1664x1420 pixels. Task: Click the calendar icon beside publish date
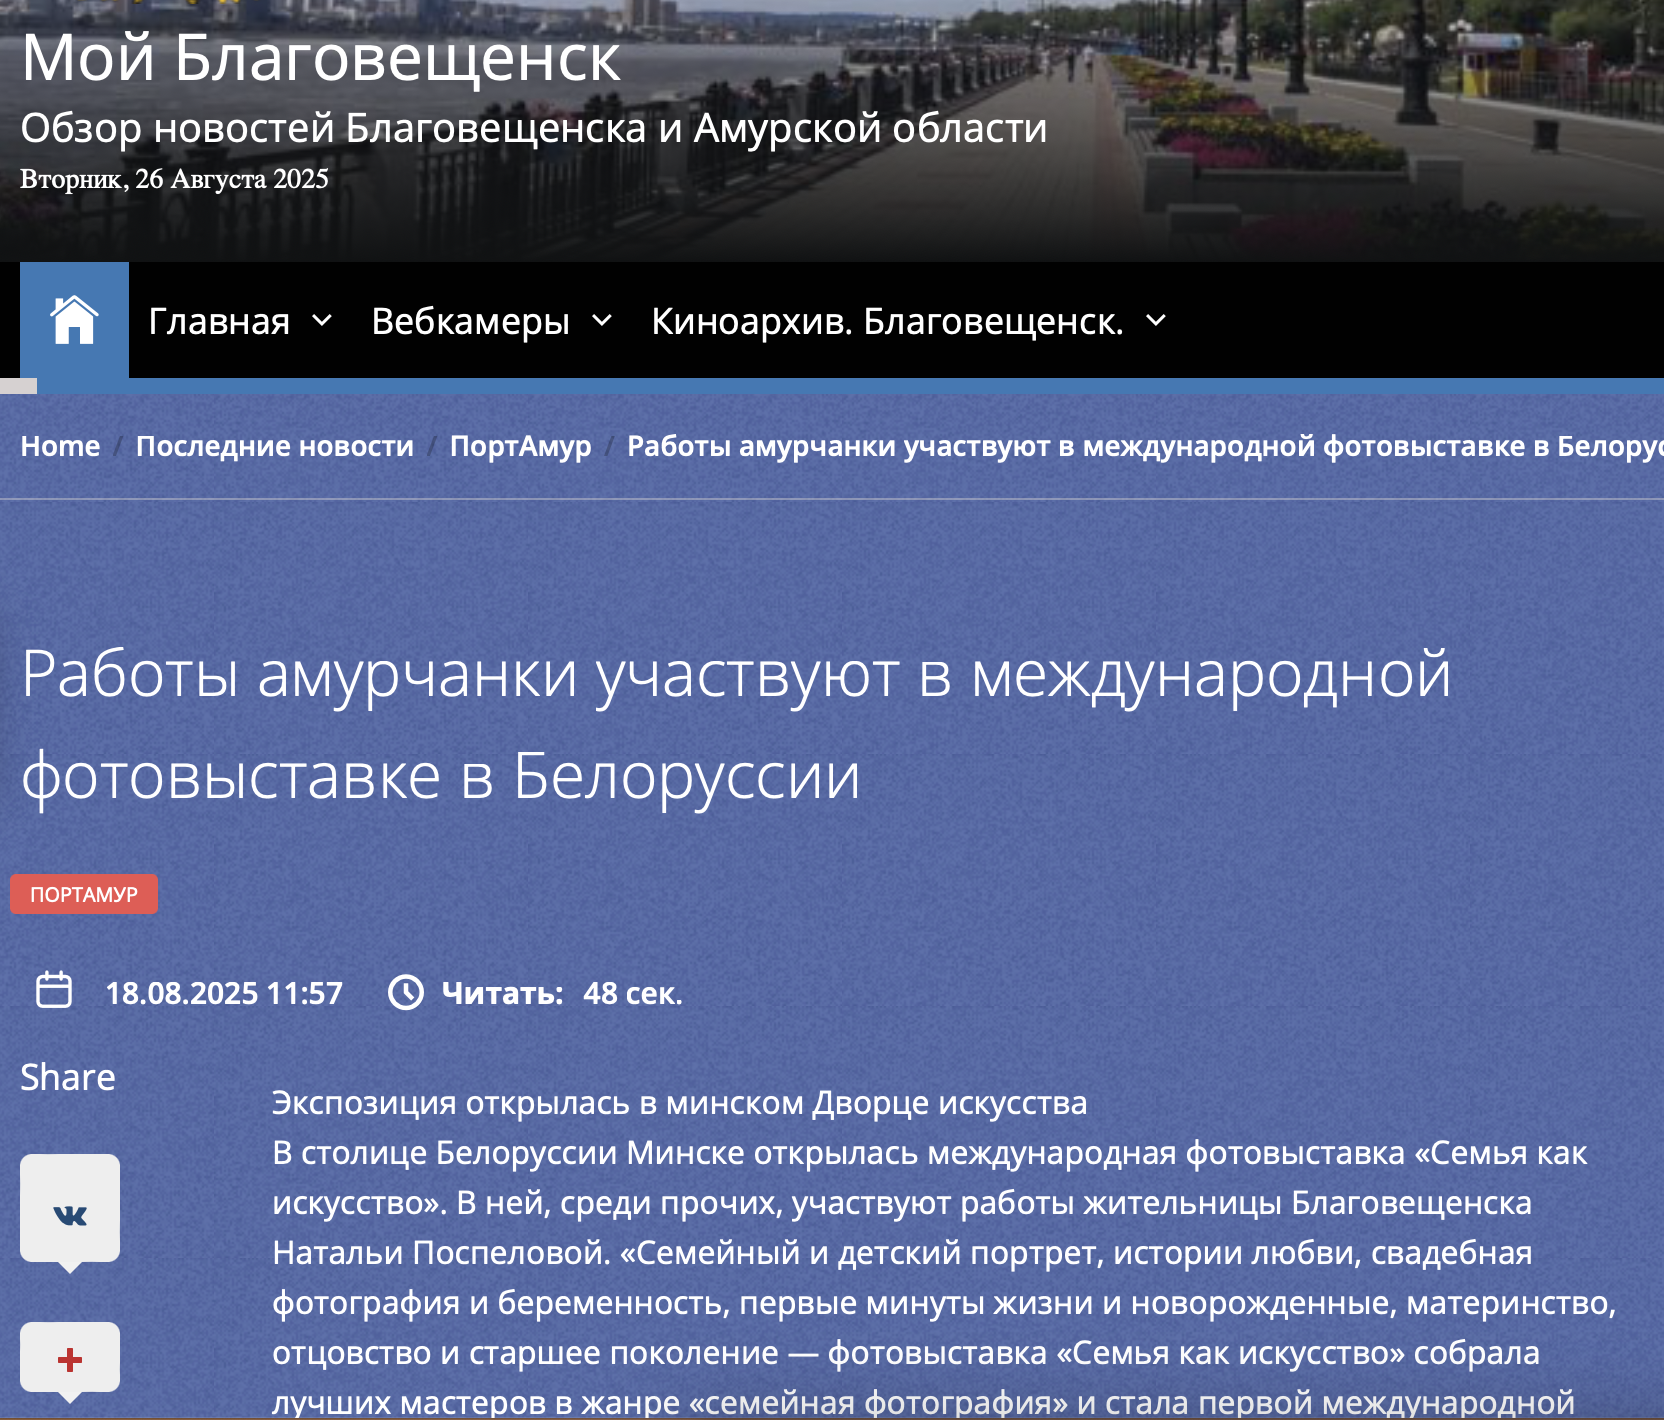54,991
